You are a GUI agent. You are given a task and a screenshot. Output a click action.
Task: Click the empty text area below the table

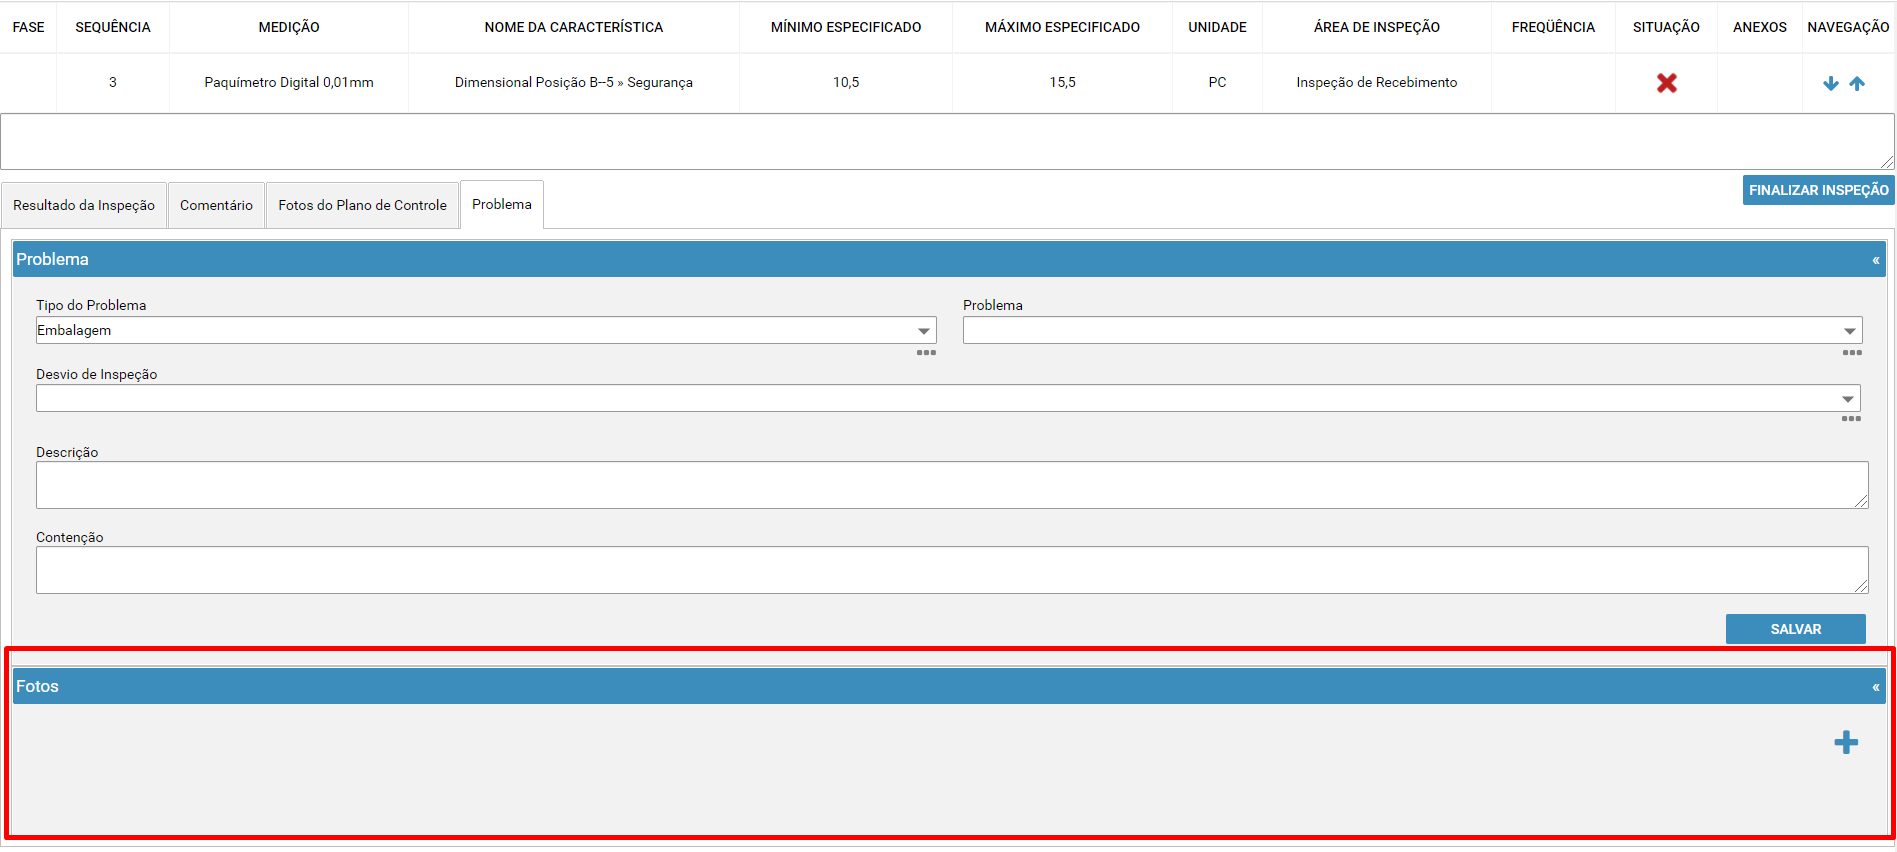coord(947,141)
